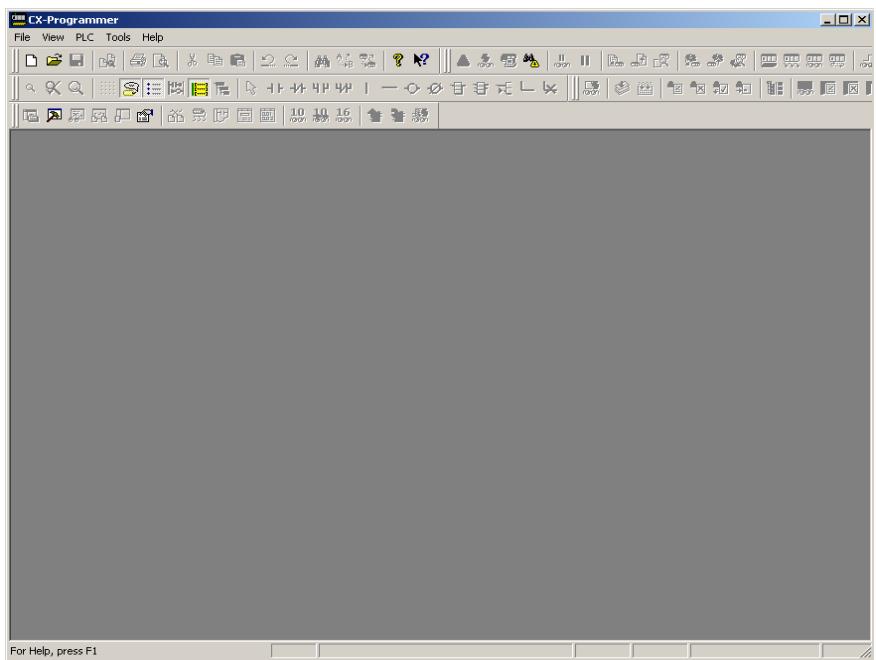Toggle show comments speech-bubble button

pos(131,88)
